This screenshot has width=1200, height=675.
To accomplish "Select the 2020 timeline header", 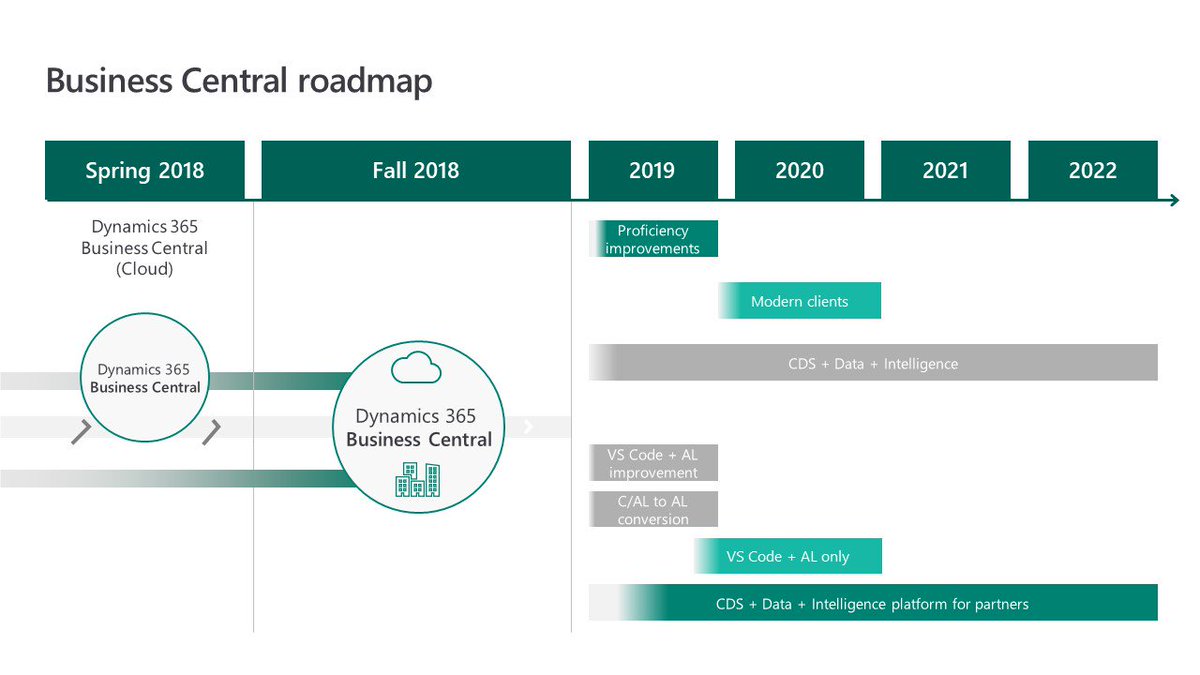I will (799, 170).
